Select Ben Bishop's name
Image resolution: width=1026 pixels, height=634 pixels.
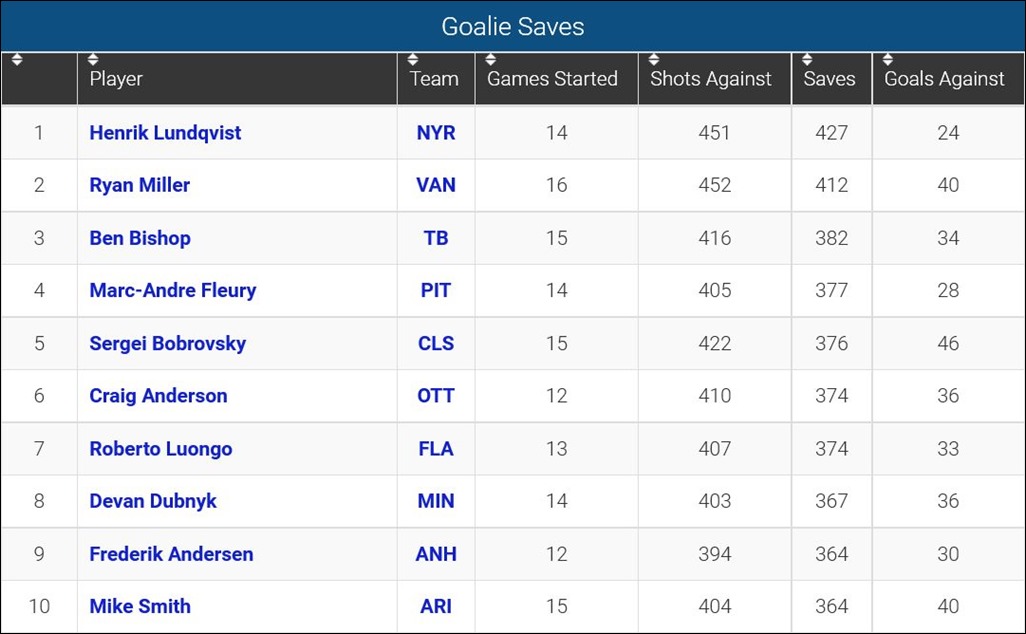(x=139, y=238)
